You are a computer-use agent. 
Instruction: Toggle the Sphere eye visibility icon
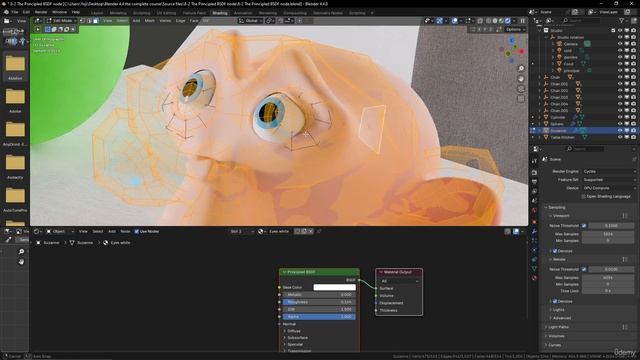click(620, 124)
